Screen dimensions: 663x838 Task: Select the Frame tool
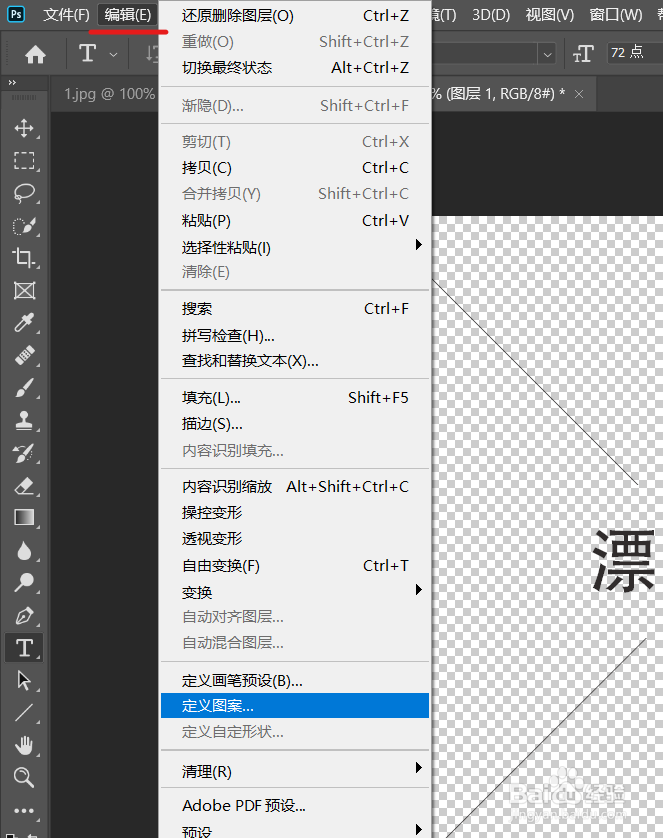point(24,290)
